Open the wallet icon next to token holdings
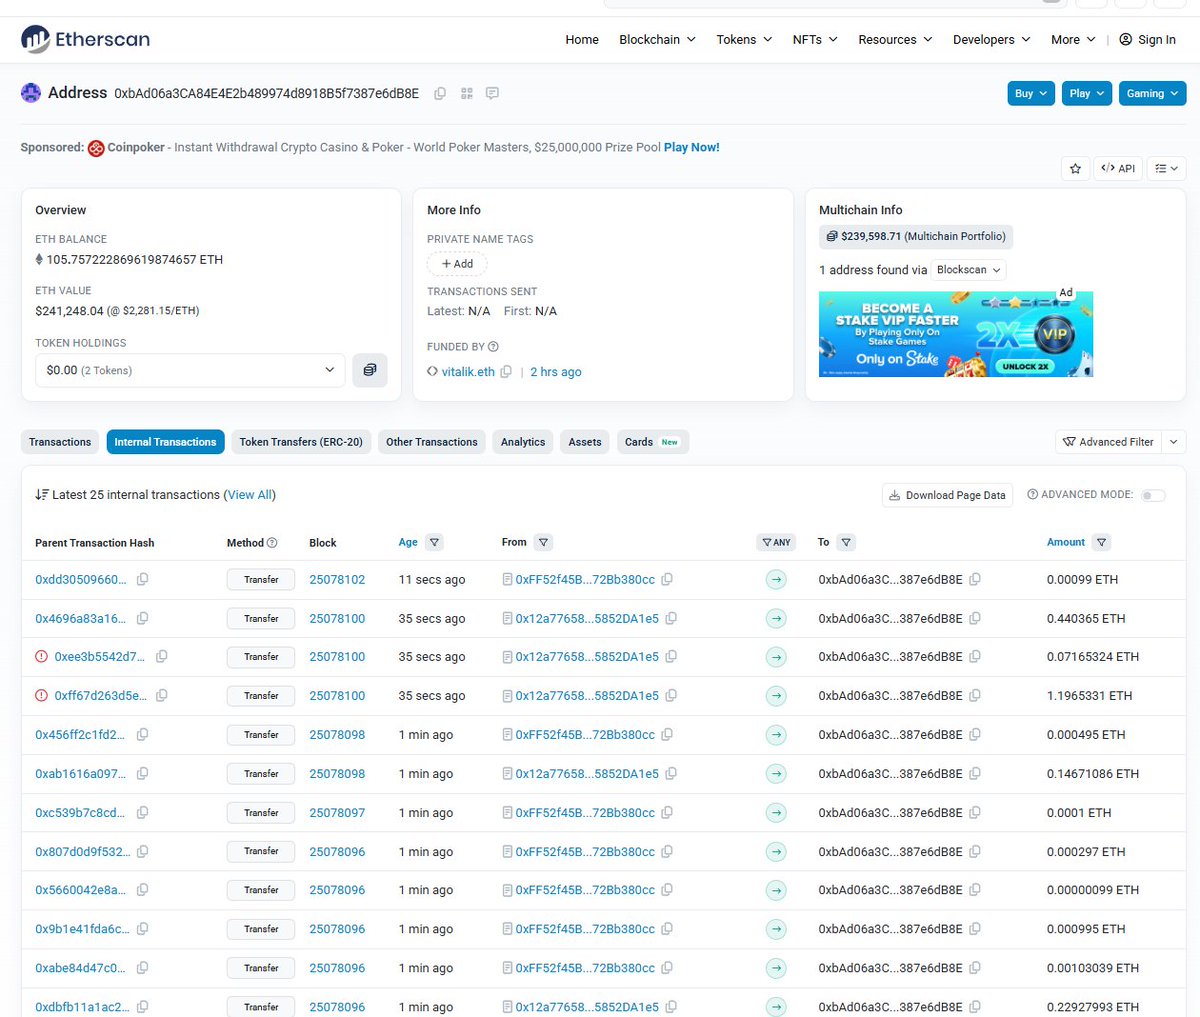This screenshot has width=1200, height=1017. click(370, 370)
